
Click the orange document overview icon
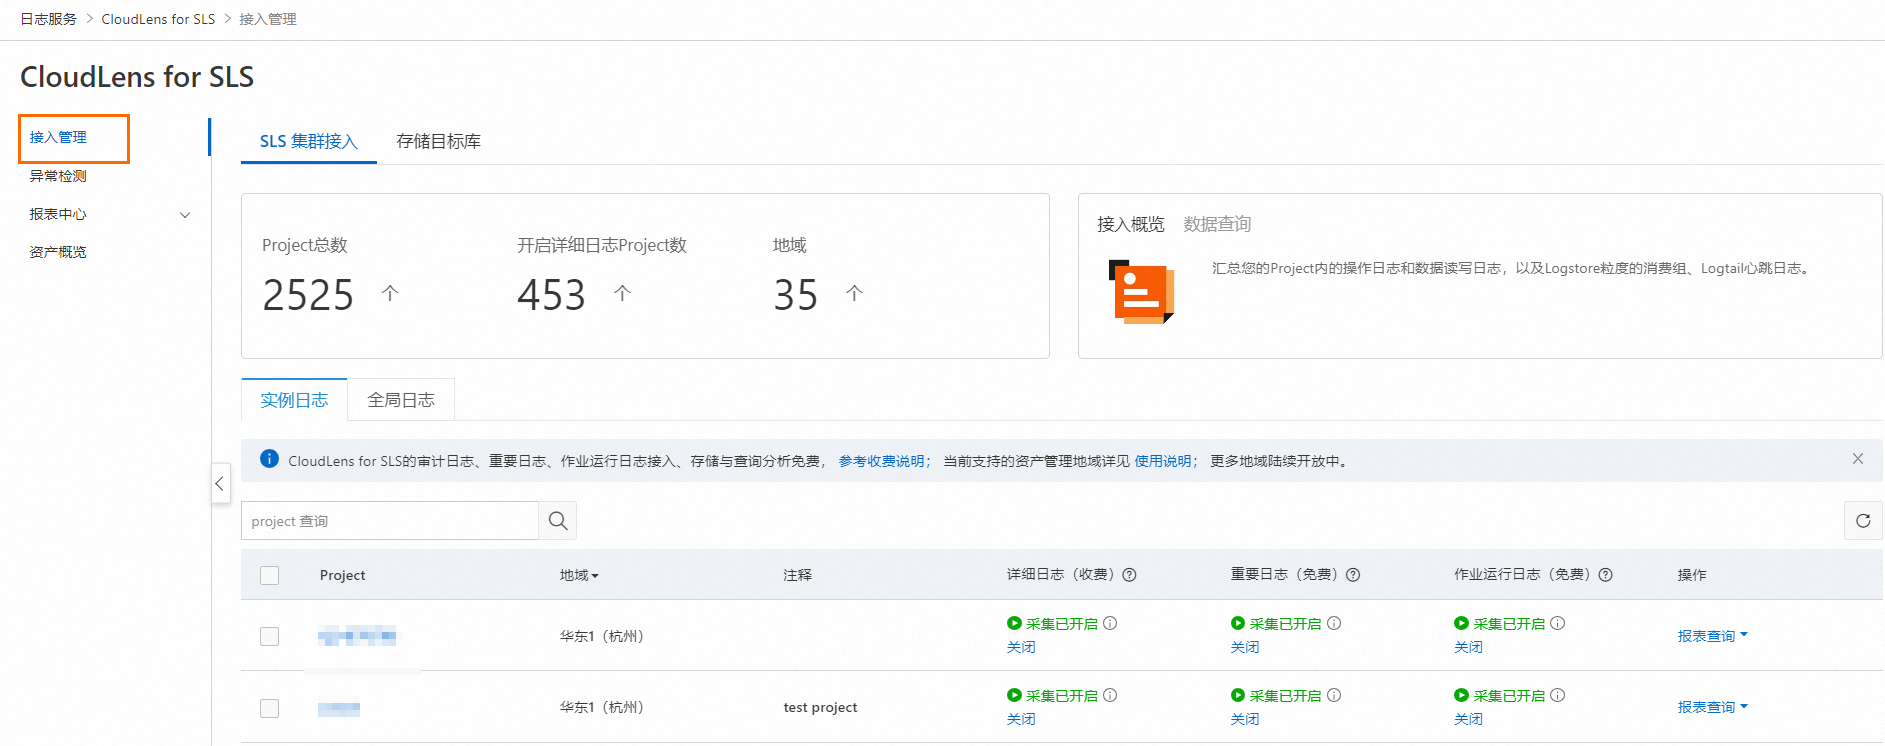point(1141,292)
